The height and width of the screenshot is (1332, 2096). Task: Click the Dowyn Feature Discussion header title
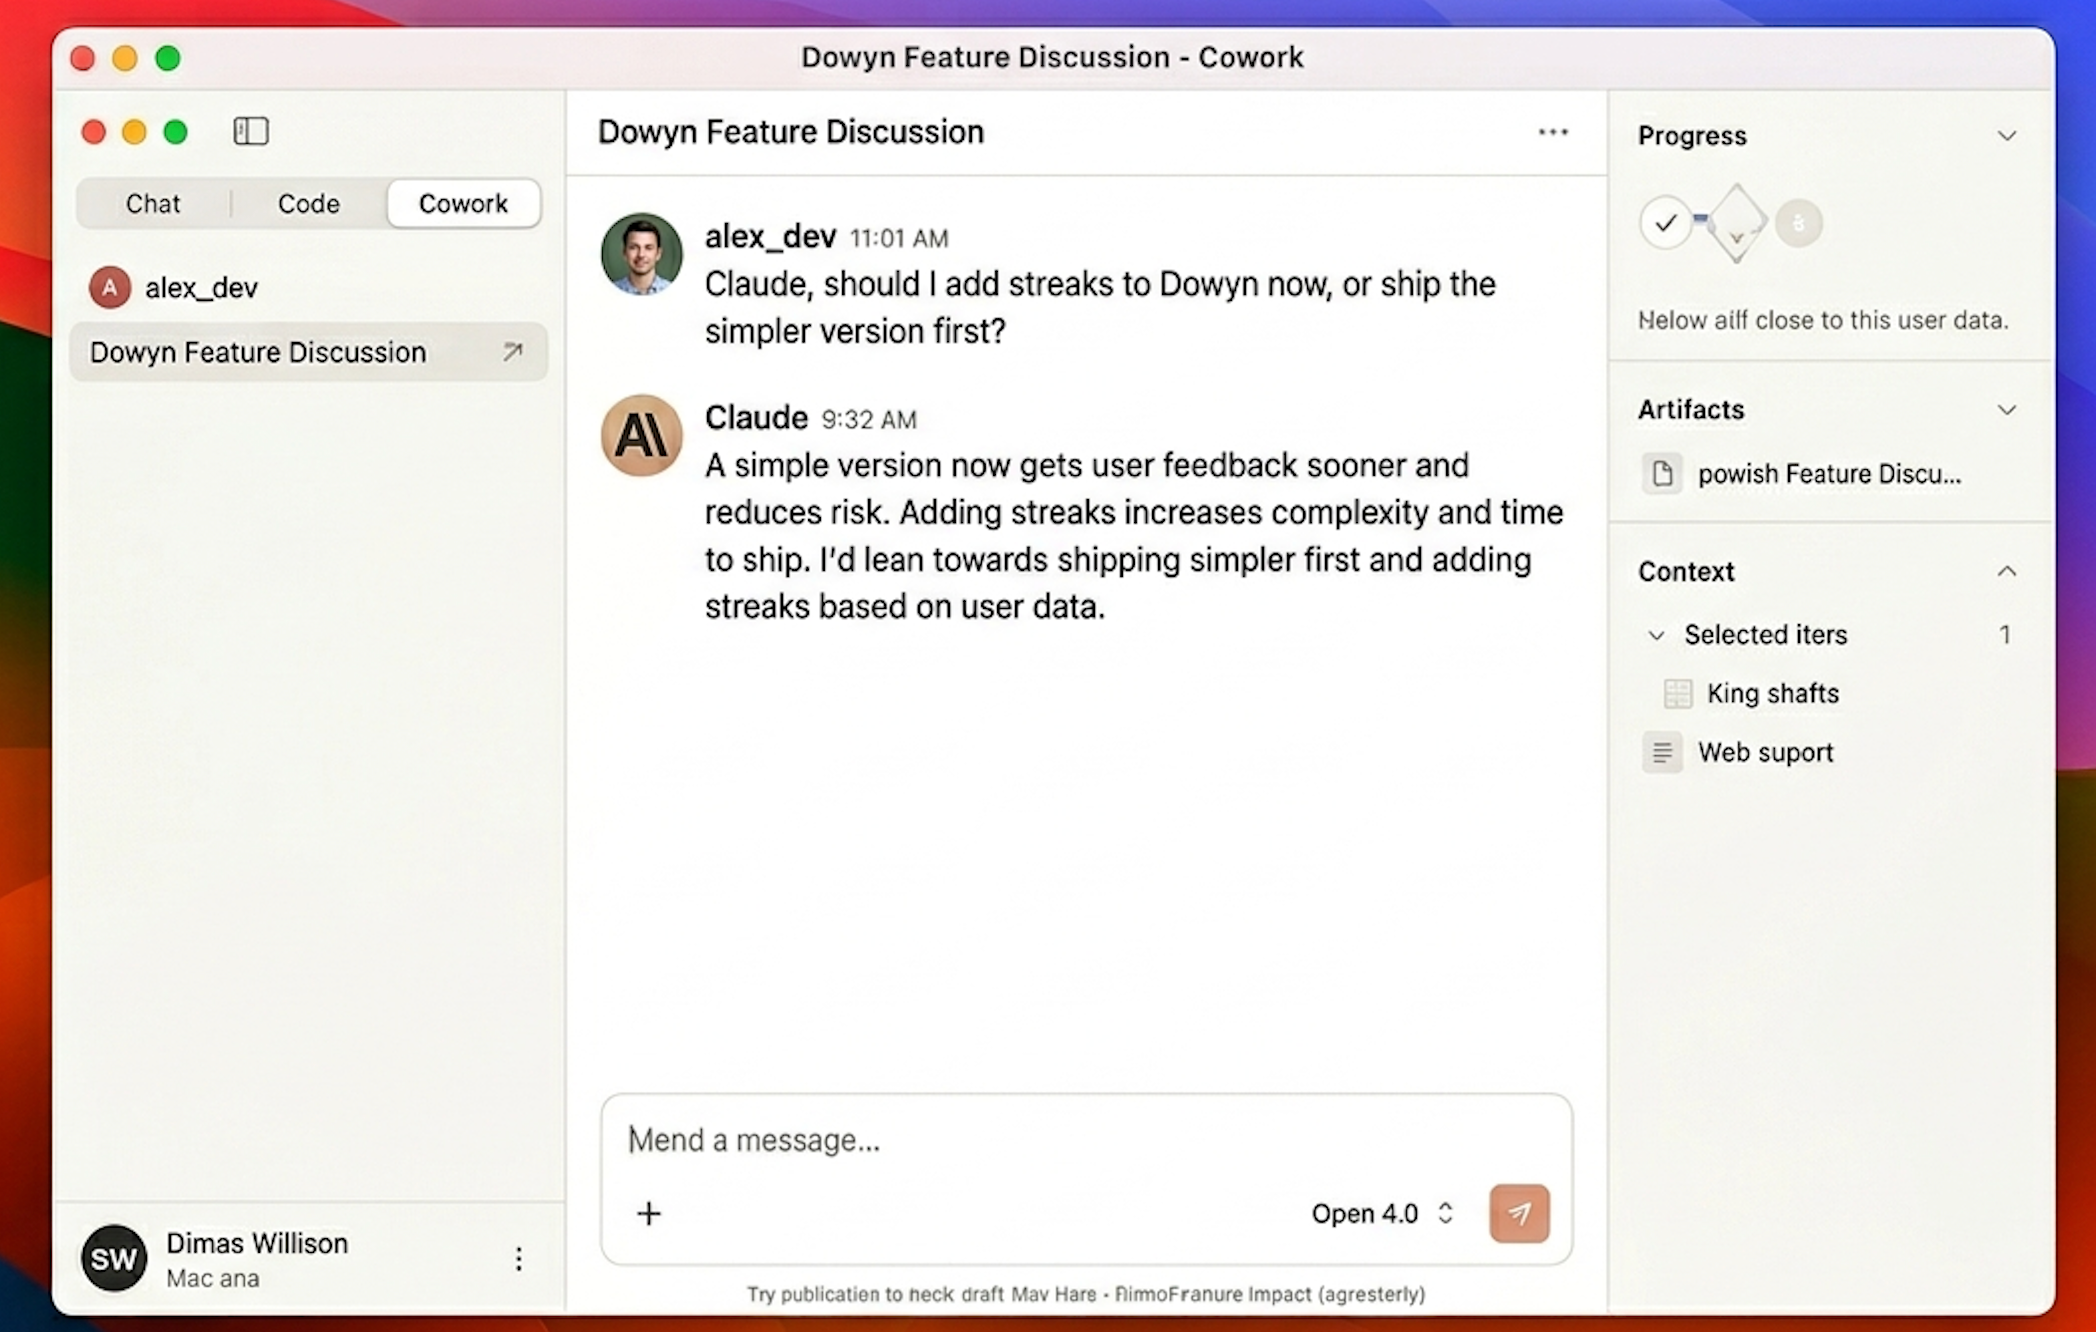click(x=791, y=132)
